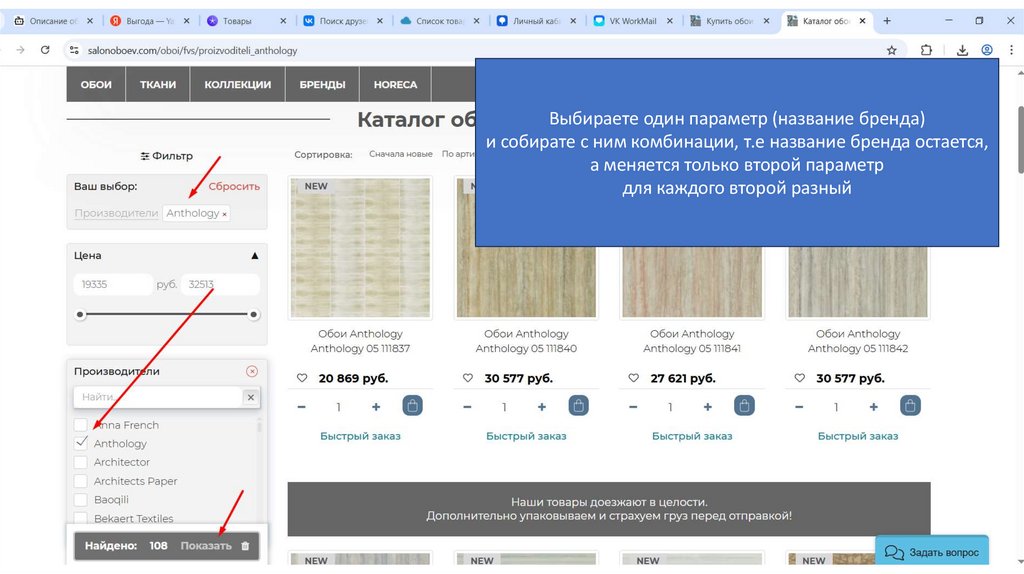Decrease quantity for wallpaper 05 111842
The height and width of the screenshot is (574, 1024).
[x=799, y=407]
